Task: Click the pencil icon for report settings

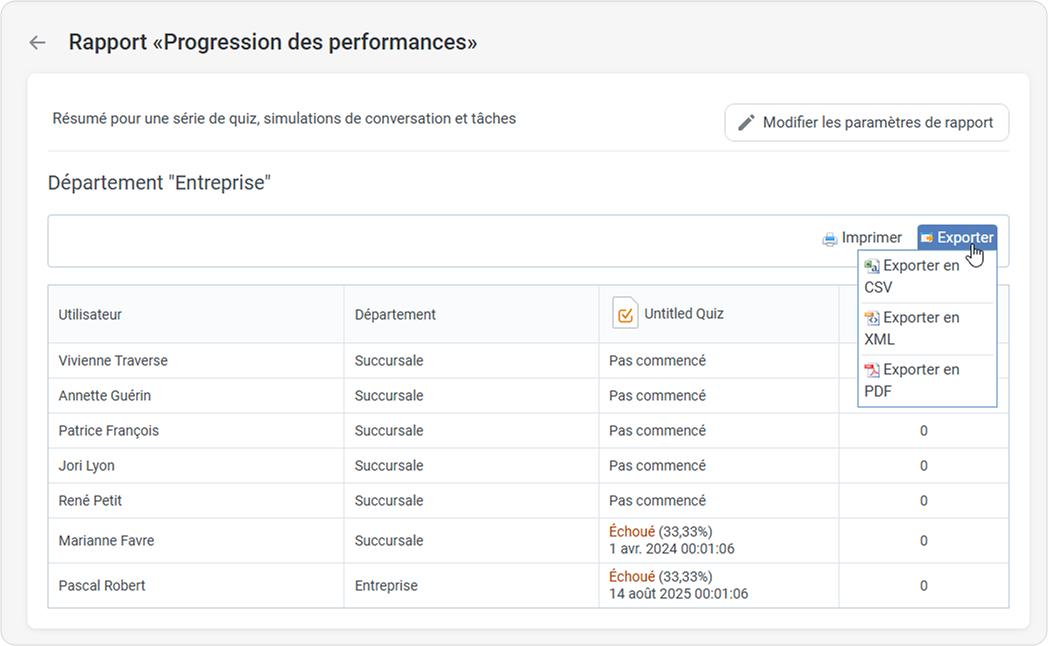Action: (746, 123)
